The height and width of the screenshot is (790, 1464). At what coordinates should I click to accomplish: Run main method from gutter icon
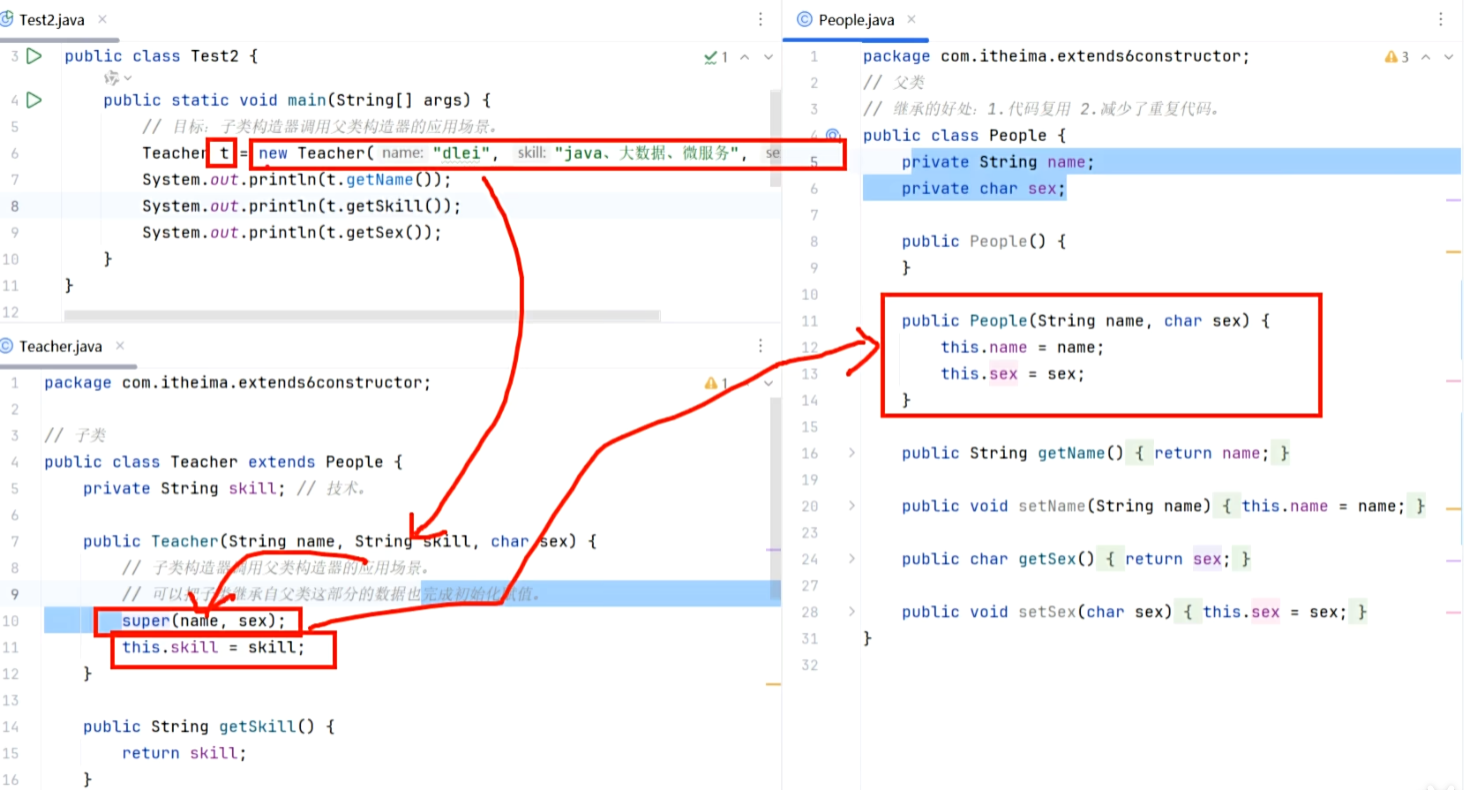tap(34, 100)
